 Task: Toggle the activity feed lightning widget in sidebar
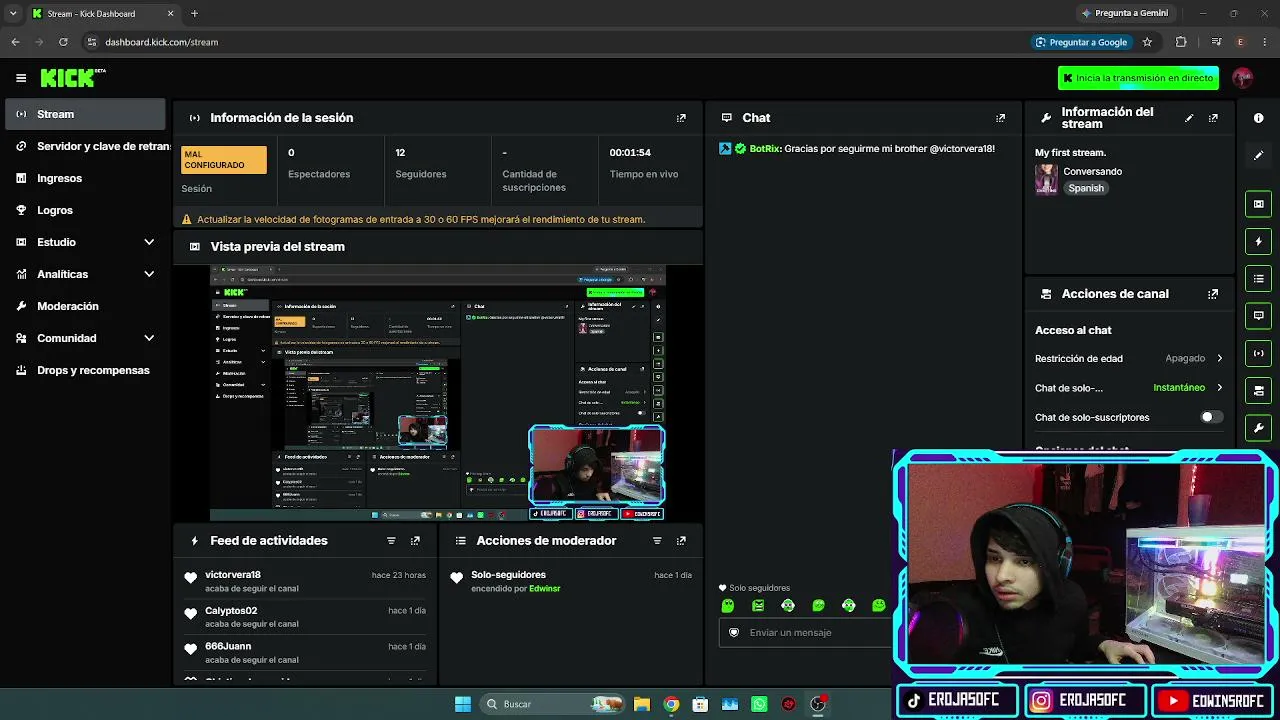1259,241
